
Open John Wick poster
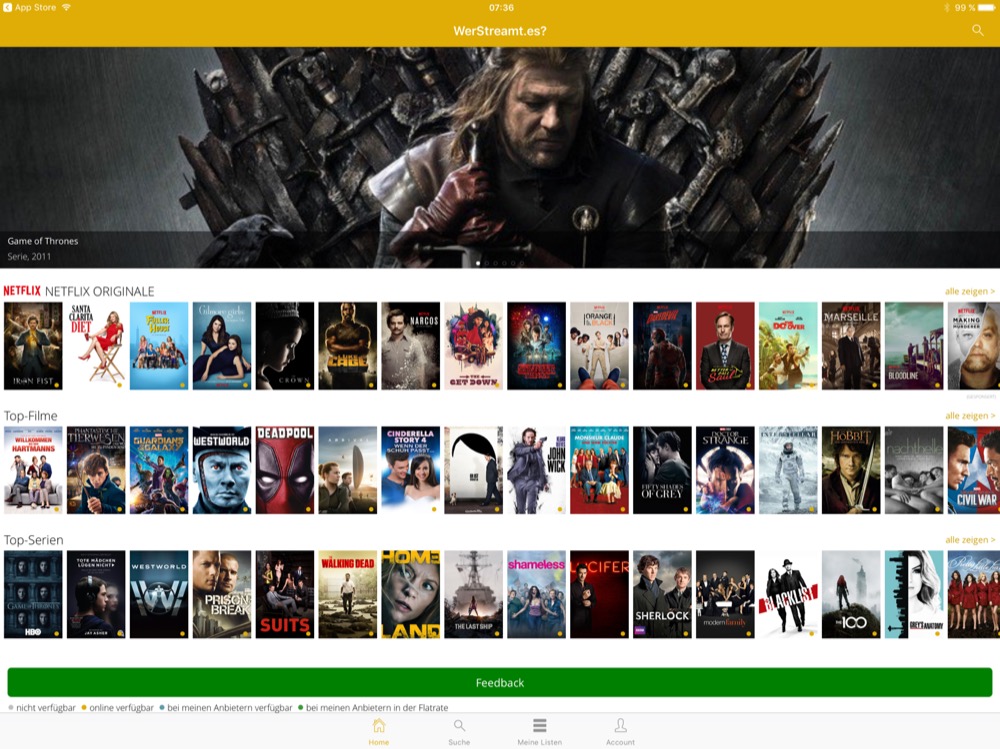coord(536,470)
